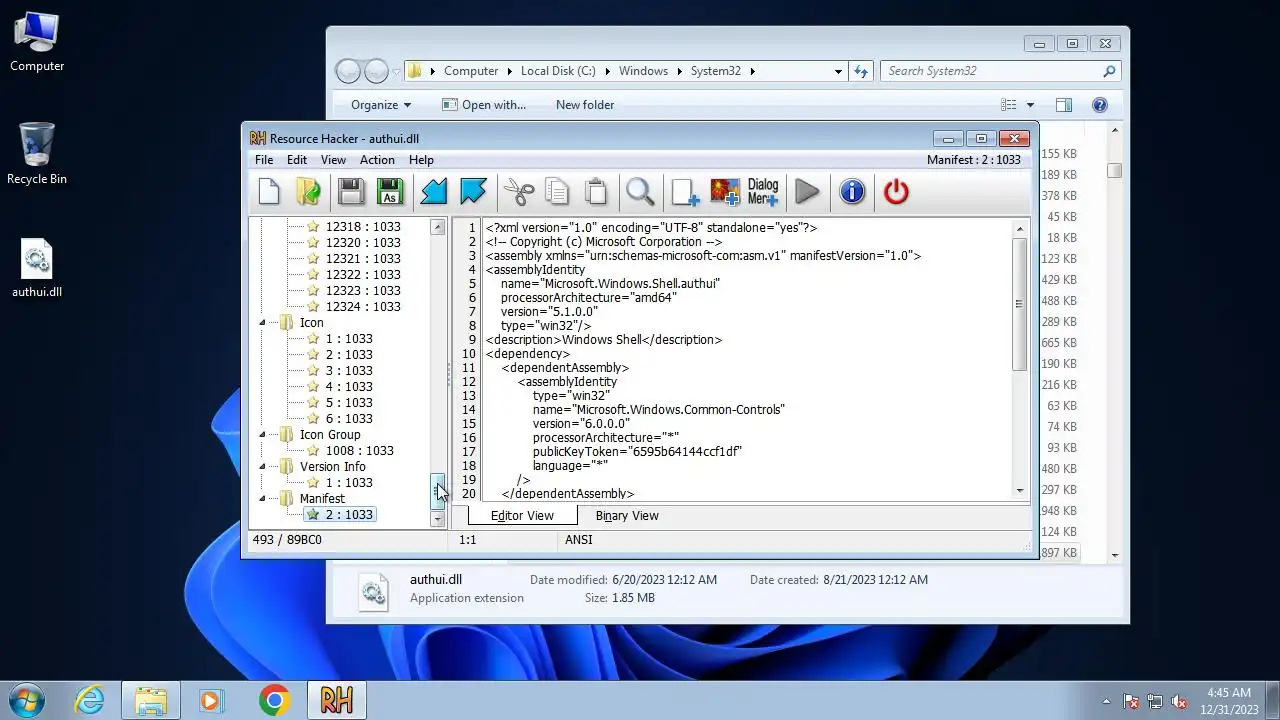Click the blue down-left arrow toolbar icon
This screenshot has width=1280, height=720.
tap(433, 191)
